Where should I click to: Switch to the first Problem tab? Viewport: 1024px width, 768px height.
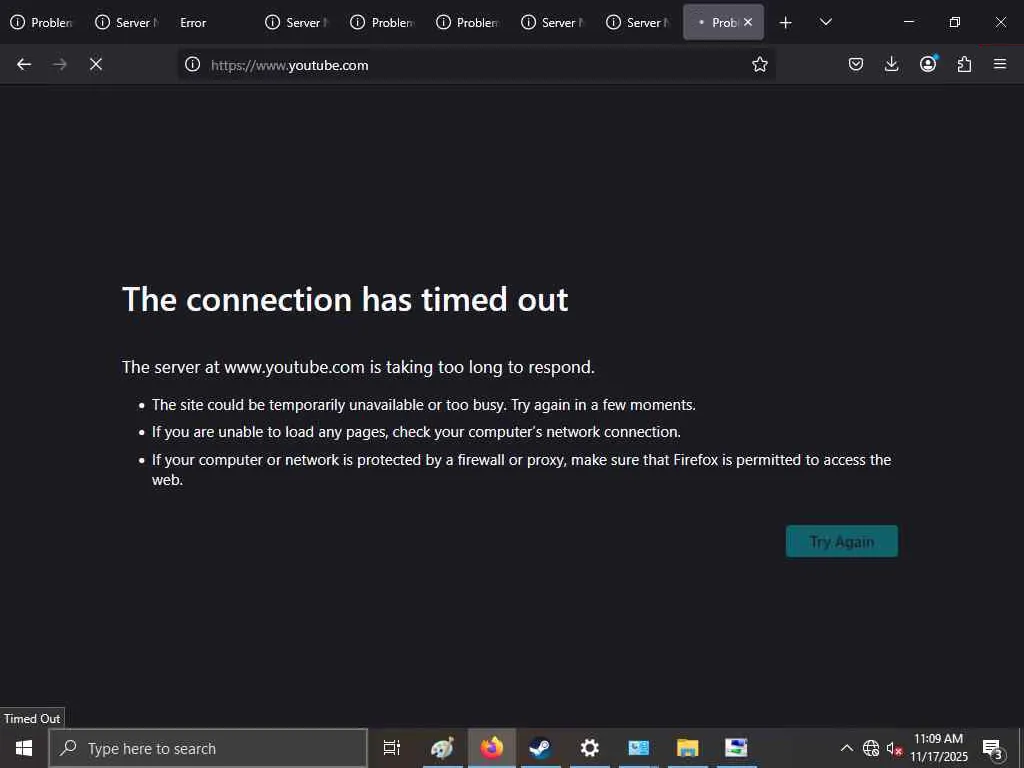pos(42,22)
